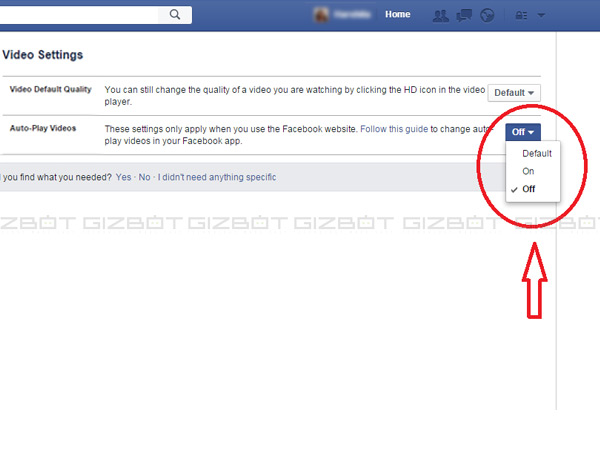Collapse the Auto-Play Videos Off dropdown
This screenshot has width=600, height=450.
(523, 132)
